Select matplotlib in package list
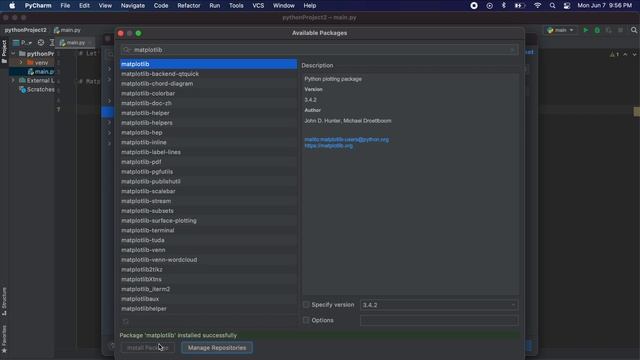 209,64
